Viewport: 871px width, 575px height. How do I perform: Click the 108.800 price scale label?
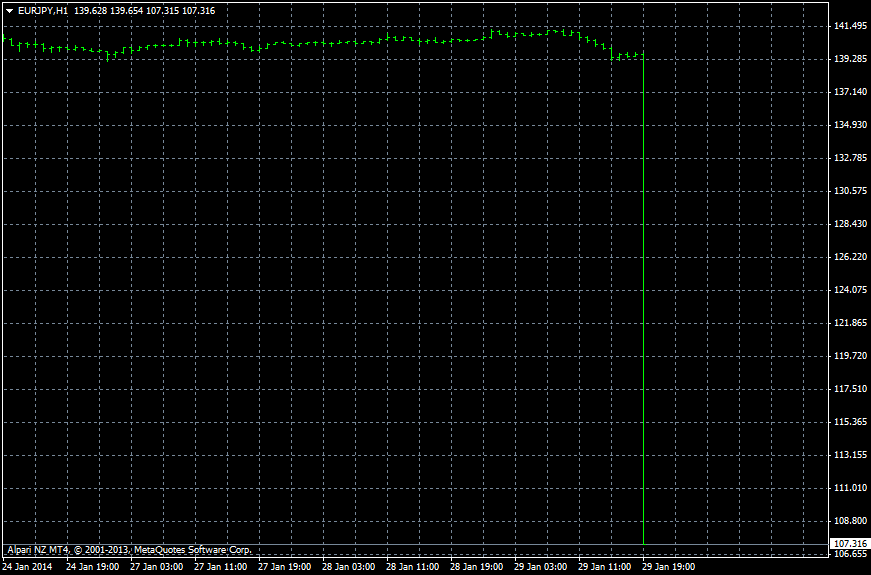(x=849, y=521)
